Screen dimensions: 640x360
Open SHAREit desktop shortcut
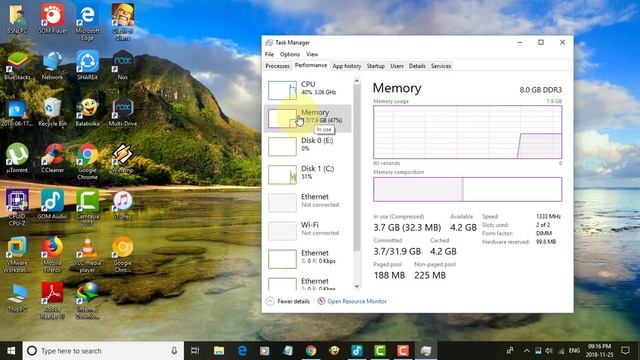[87, 66]
